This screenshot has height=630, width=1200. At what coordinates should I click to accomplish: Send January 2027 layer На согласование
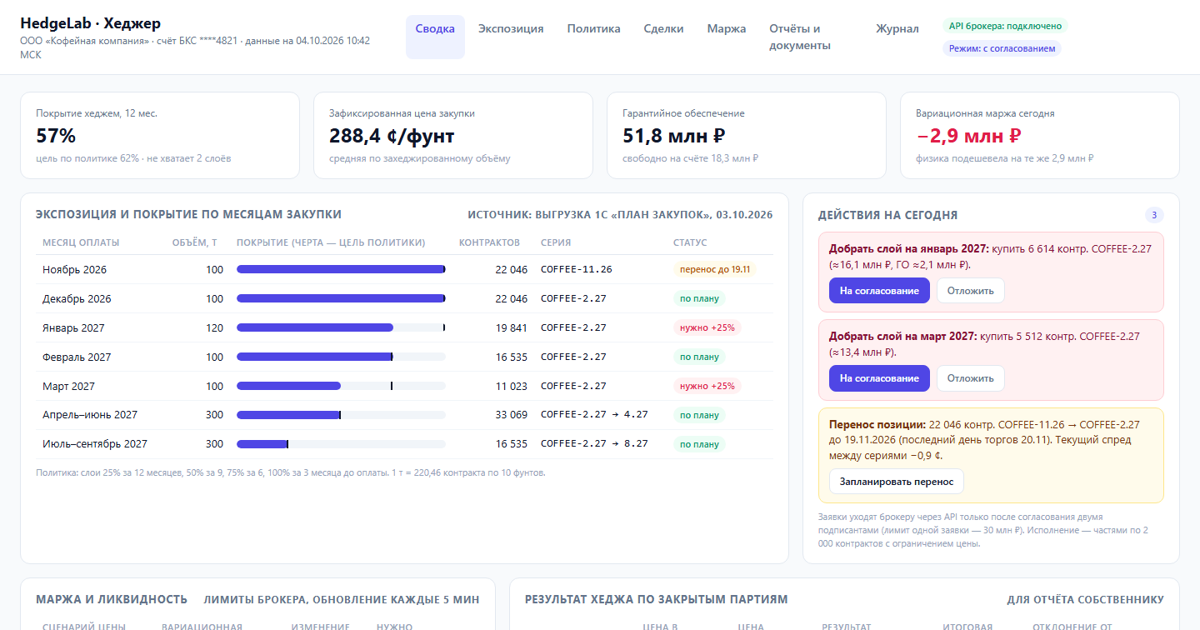[x=879, y=291]
